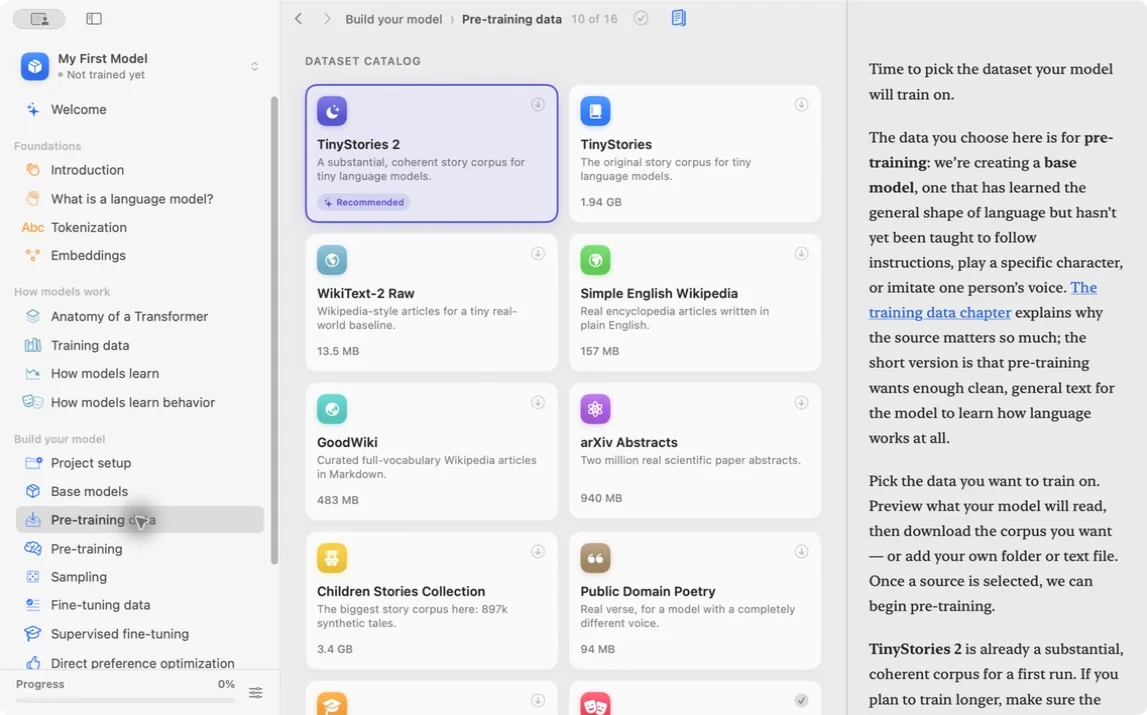Download the Public Domain Poetry dataset
1147x715 pixels.
point(801,552)
